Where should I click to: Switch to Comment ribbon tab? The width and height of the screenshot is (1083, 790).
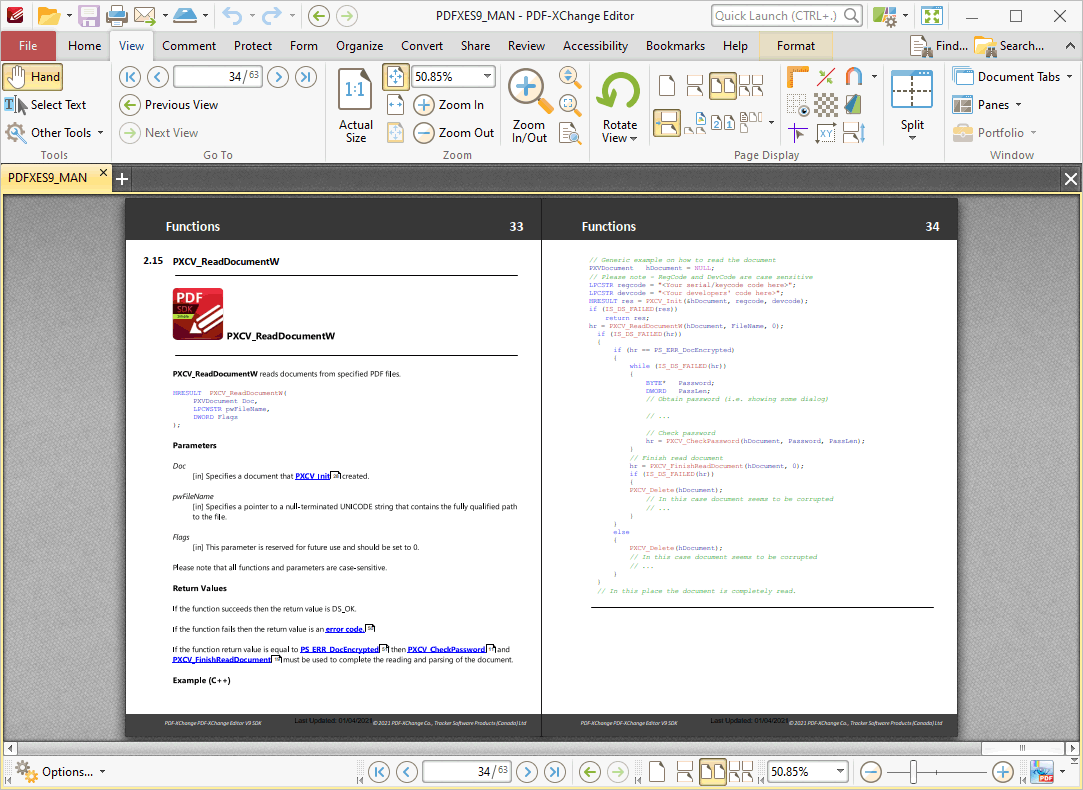coord(189,46)
